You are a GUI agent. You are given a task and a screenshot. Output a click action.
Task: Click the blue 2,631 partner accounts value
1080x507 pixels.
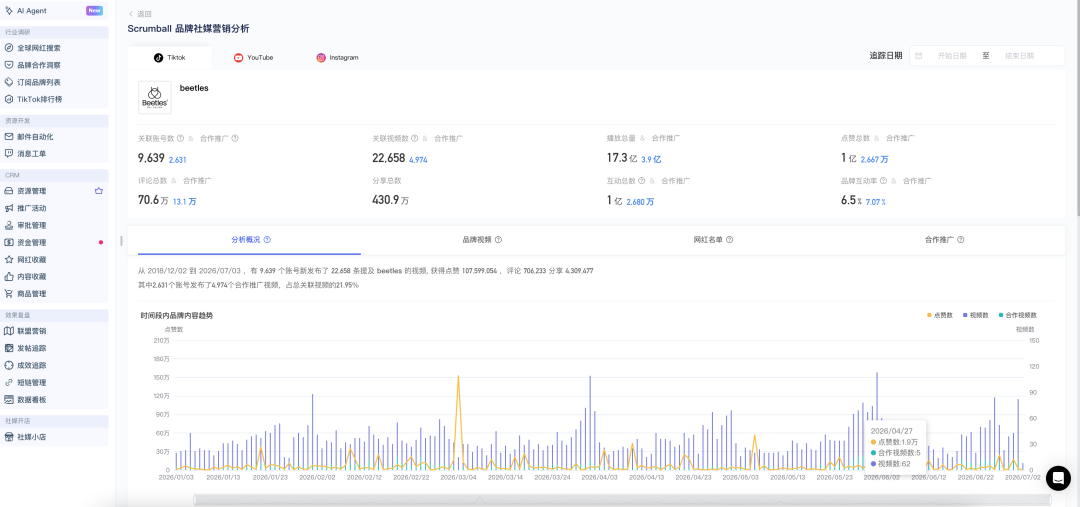(x=177, y=160)
